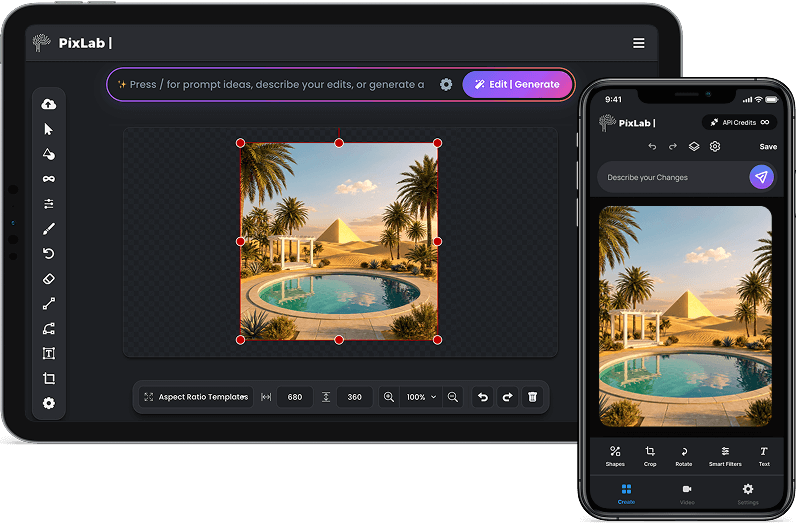797x523 pixels.
Task: Select the Rotate tool on phone
Action: (x=684, y=456)
